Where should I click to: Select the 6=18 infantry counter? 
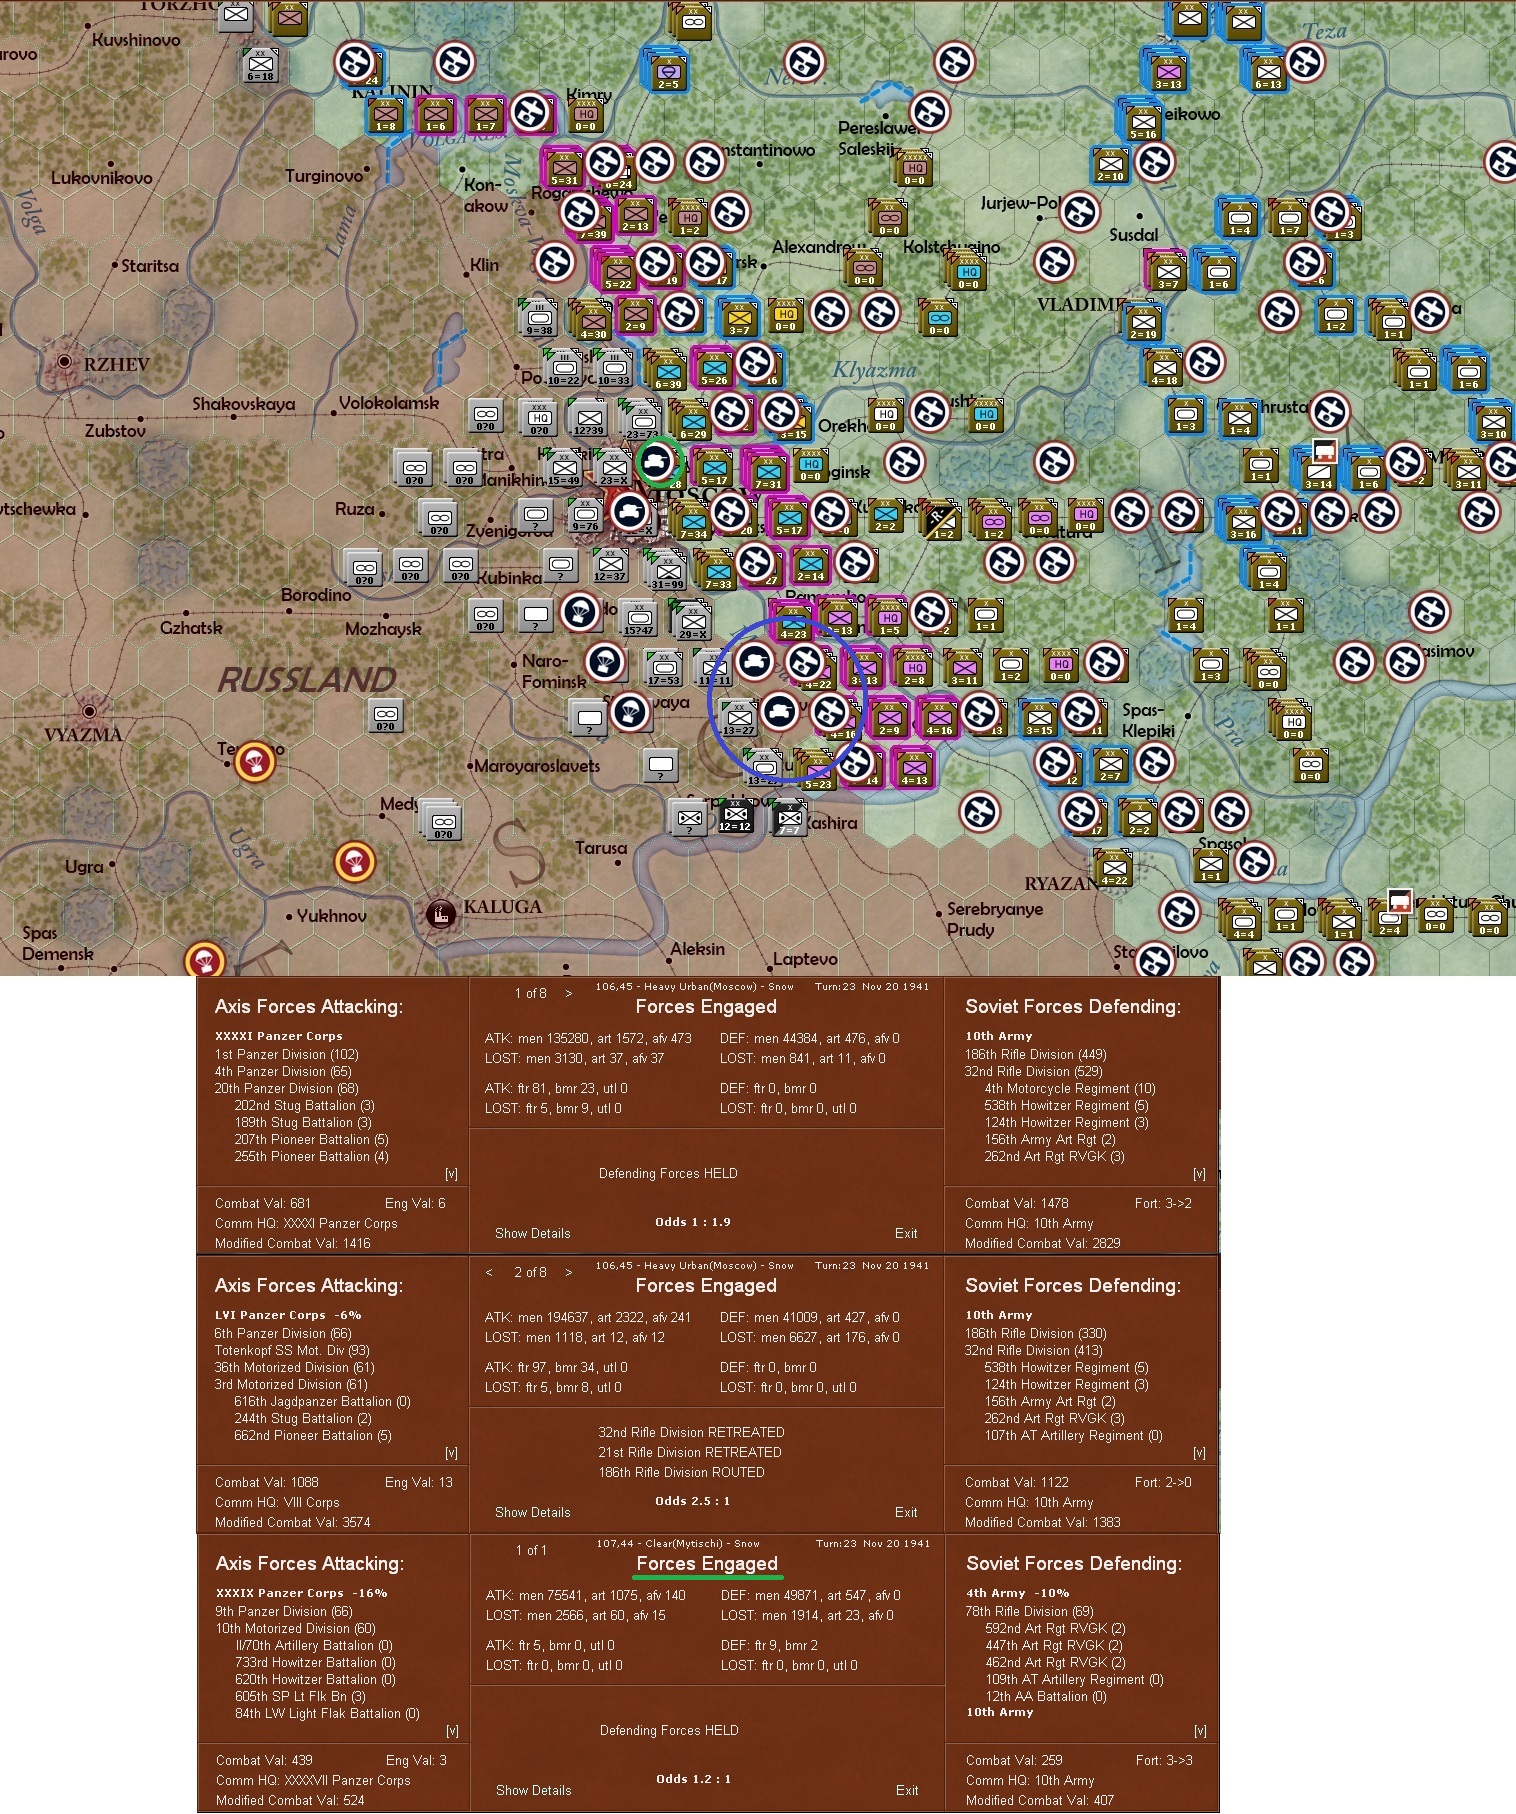[x=260, y=65]
